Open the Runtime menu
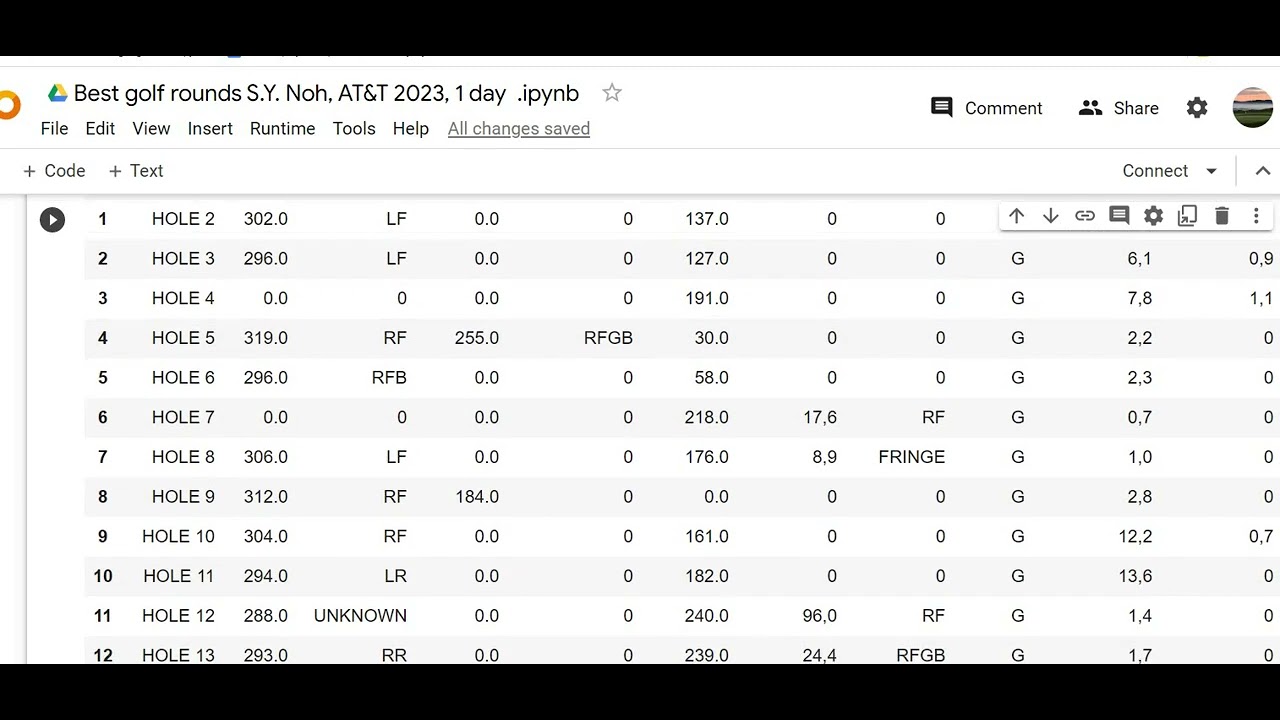This screenshot has width=1280, height=720. click(282, 128)
